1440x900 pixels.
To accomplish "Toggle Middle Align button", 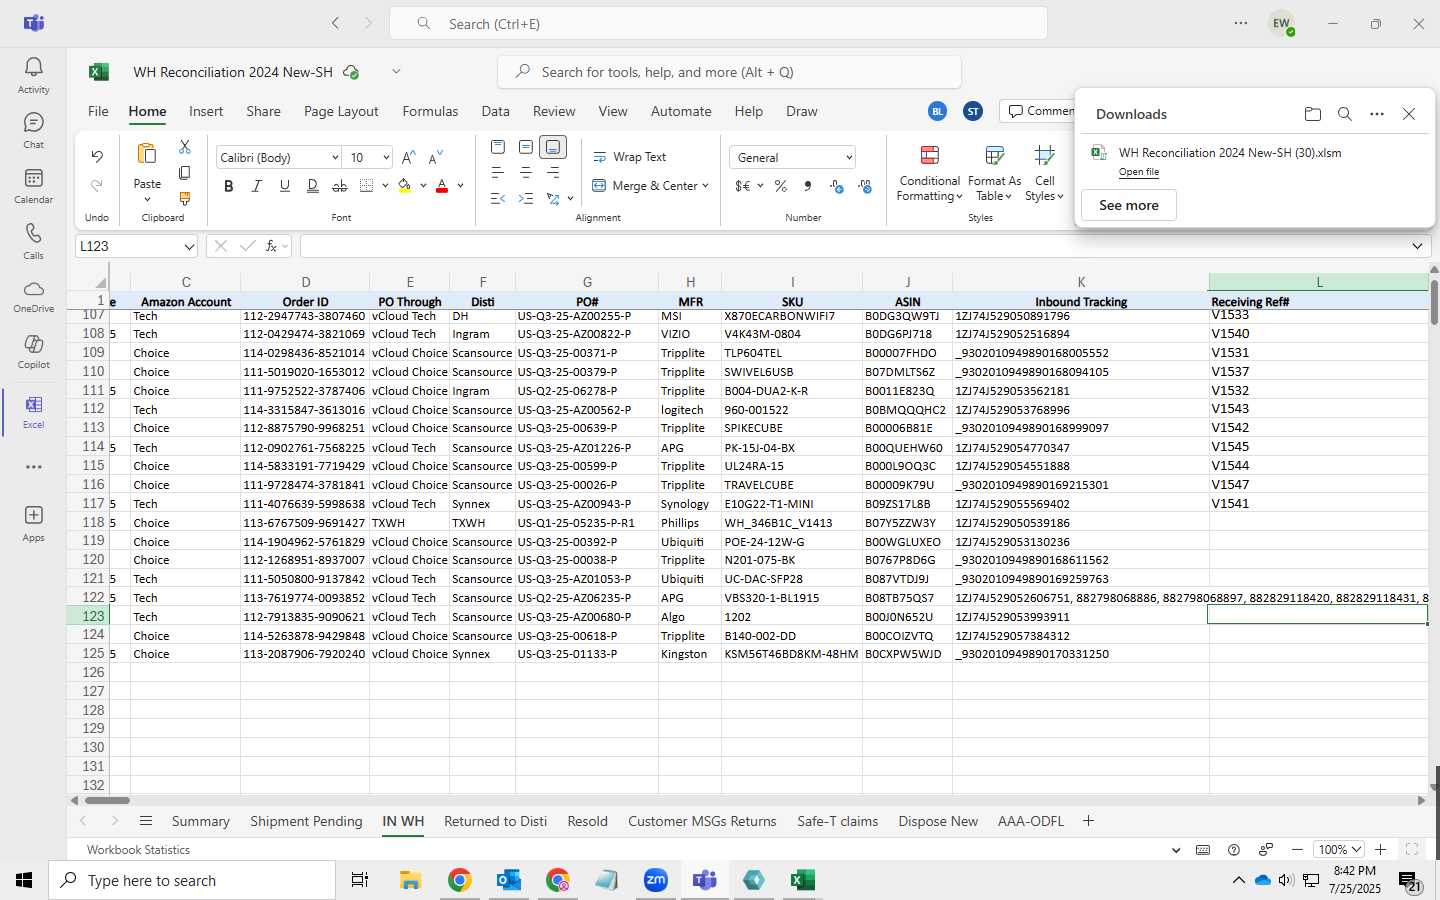I will (x=526, y=147).
